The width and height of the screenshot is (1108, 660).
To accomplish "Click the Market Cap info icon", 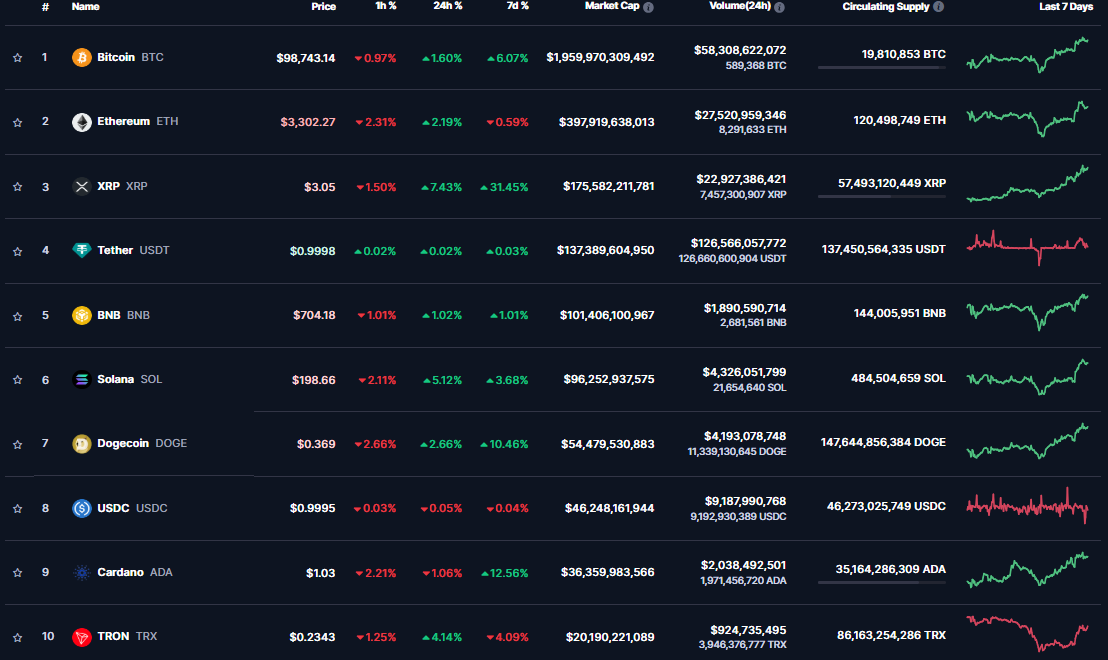I will [x=649, y=7].
